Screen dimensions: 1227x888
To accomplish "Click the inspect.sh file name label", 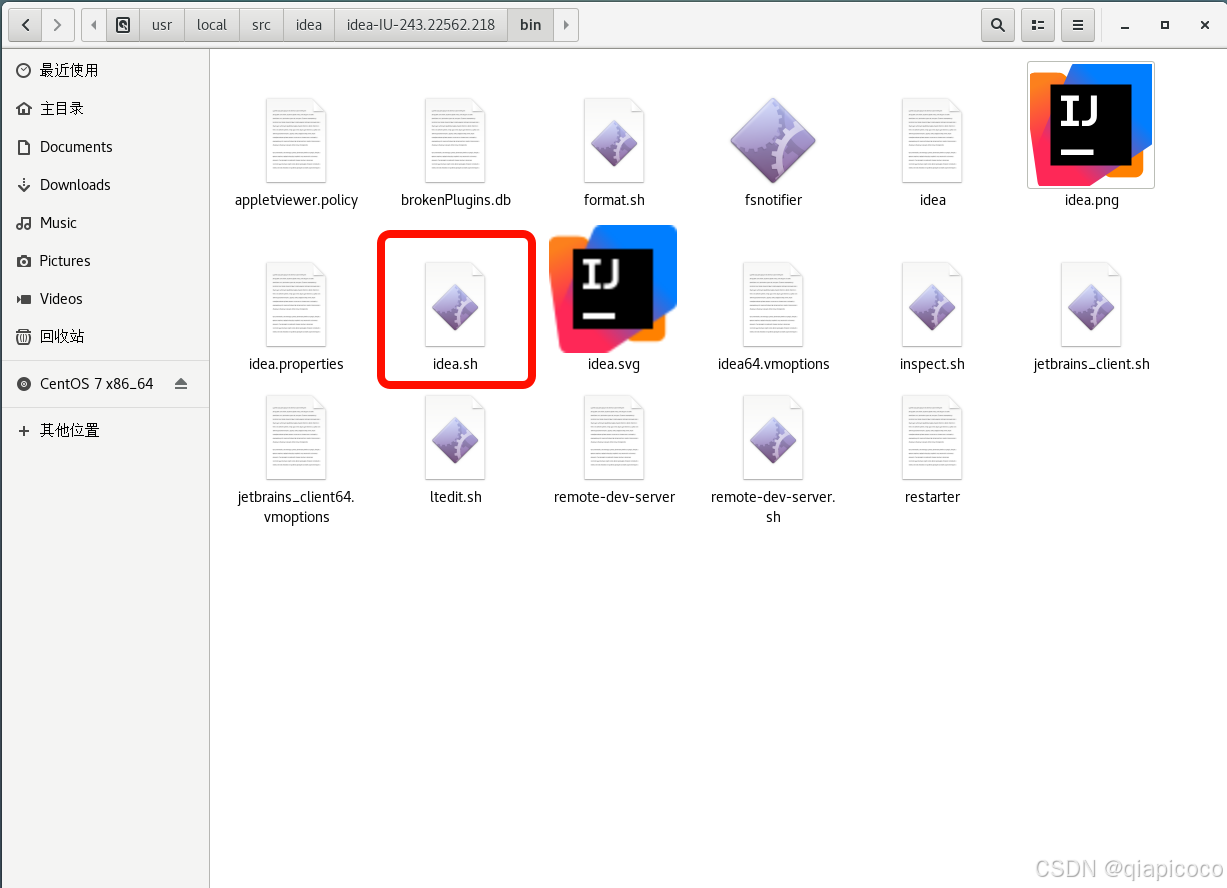I will (x=932, y=364).
